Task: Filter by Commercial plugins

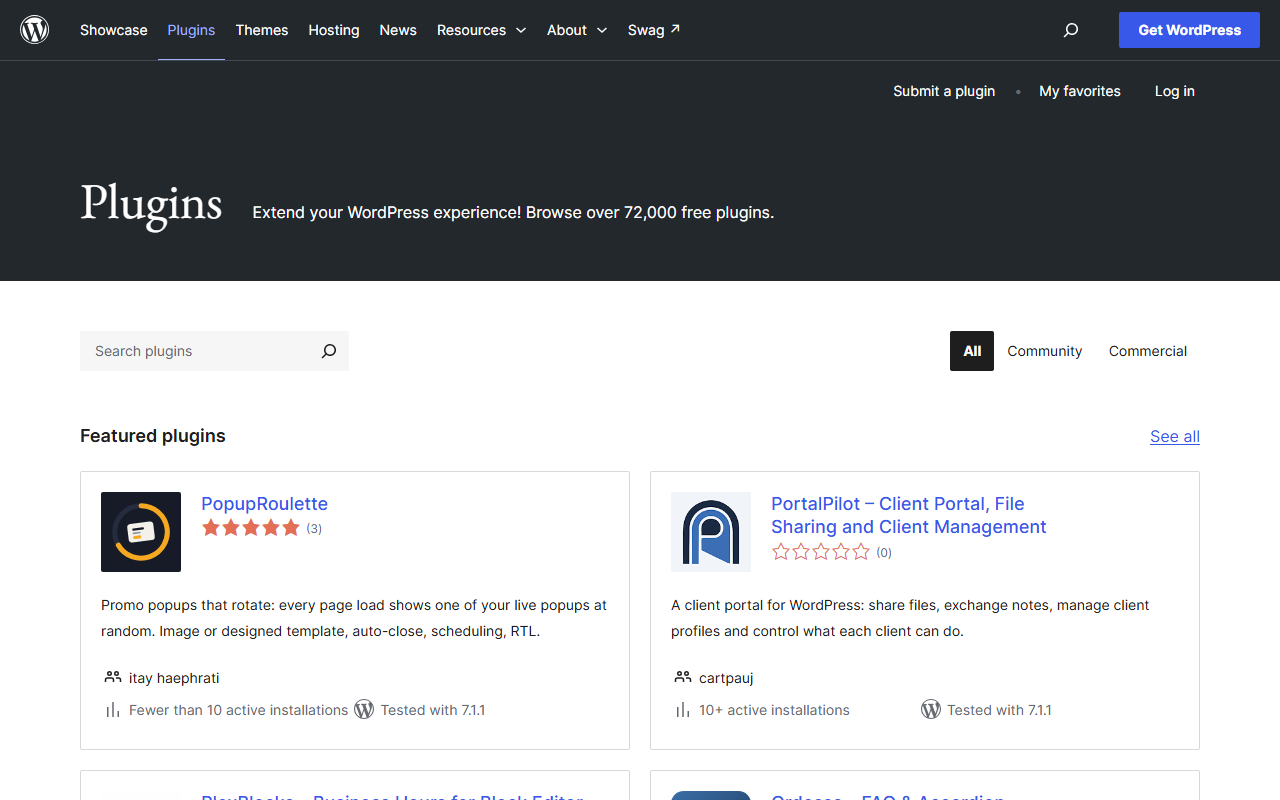Action: pyautogui.click(x=1148, y=351)
